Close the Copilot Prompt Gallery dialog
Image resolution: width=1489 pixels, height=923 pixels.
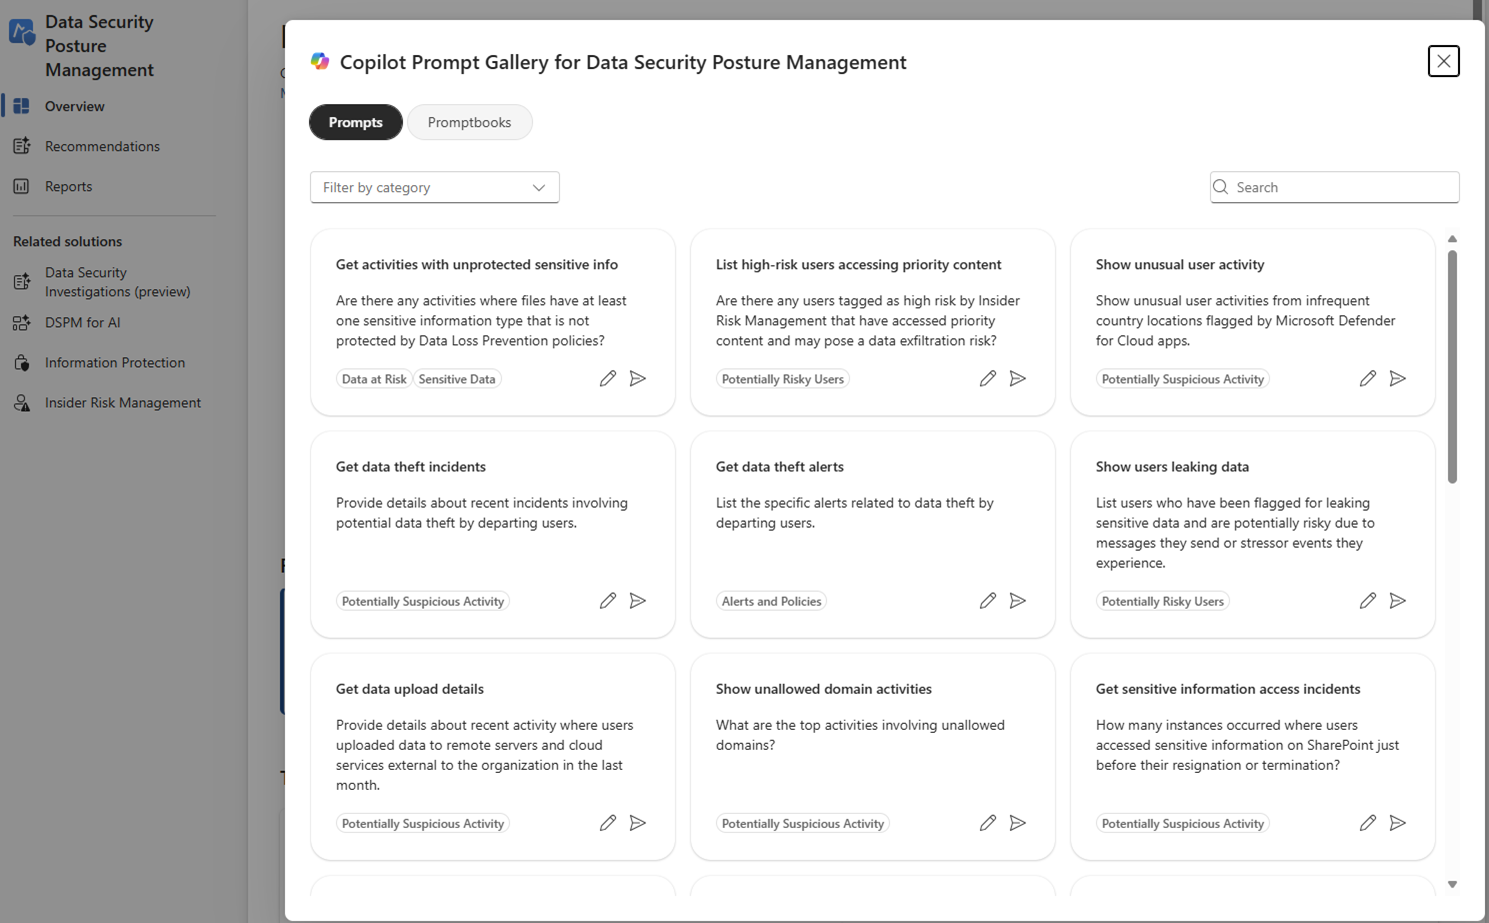pos(1443,61)
